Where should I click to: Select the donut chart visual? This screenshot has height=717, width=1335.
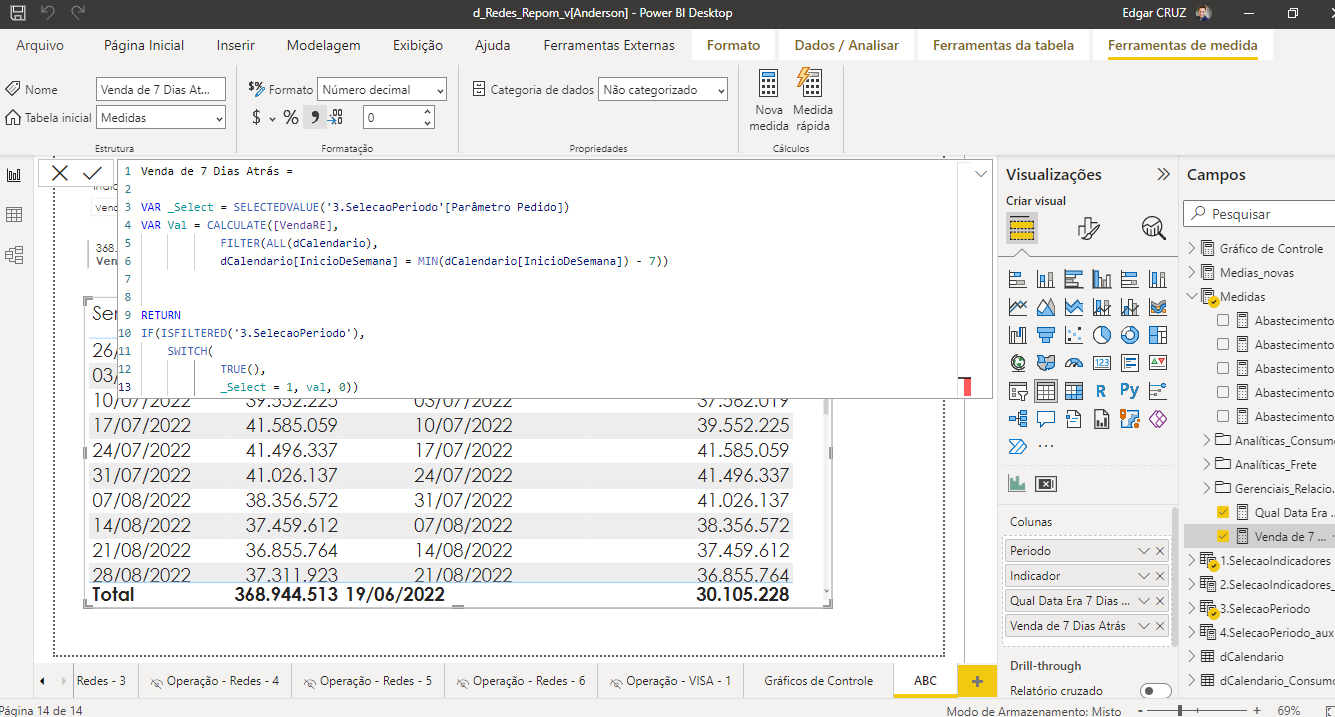pos(1130,335)
